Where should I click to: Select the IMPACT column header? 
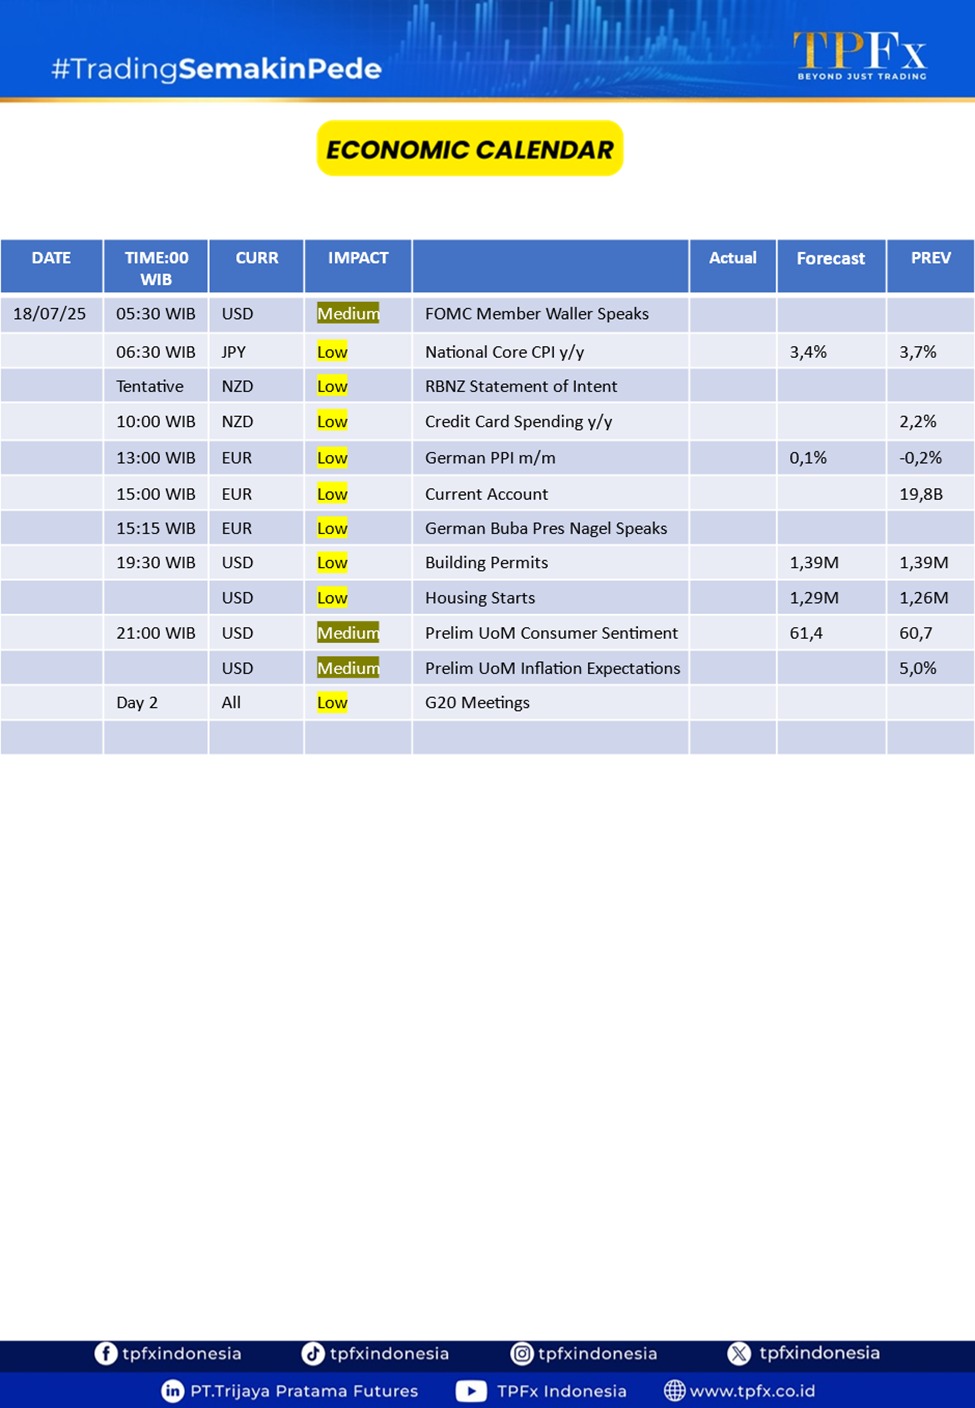click(x=358, y=259)
